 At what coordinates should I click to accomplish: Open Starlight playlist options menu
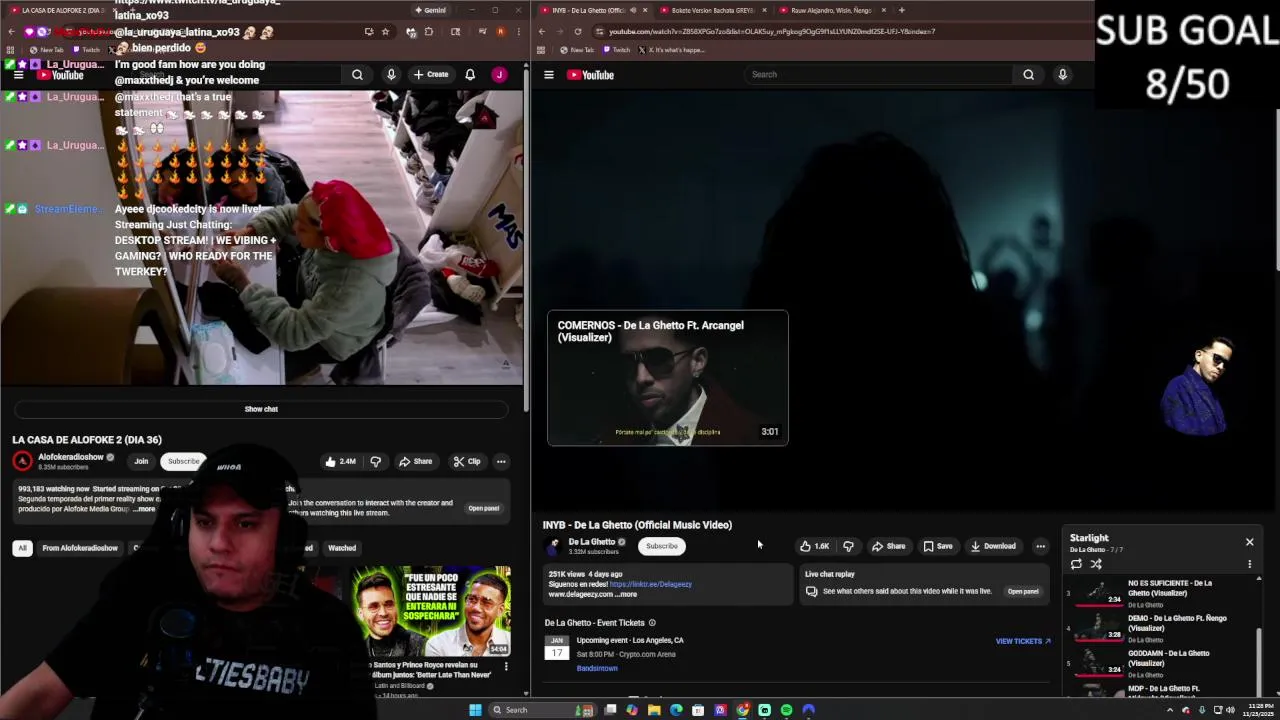tap(1249, 564)
